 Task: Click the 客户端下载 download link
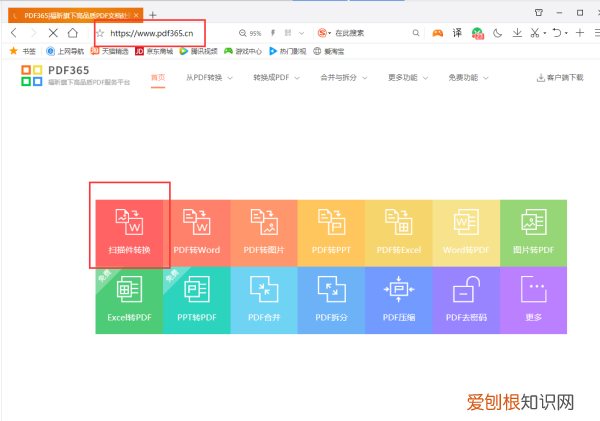tap(560, 78)
